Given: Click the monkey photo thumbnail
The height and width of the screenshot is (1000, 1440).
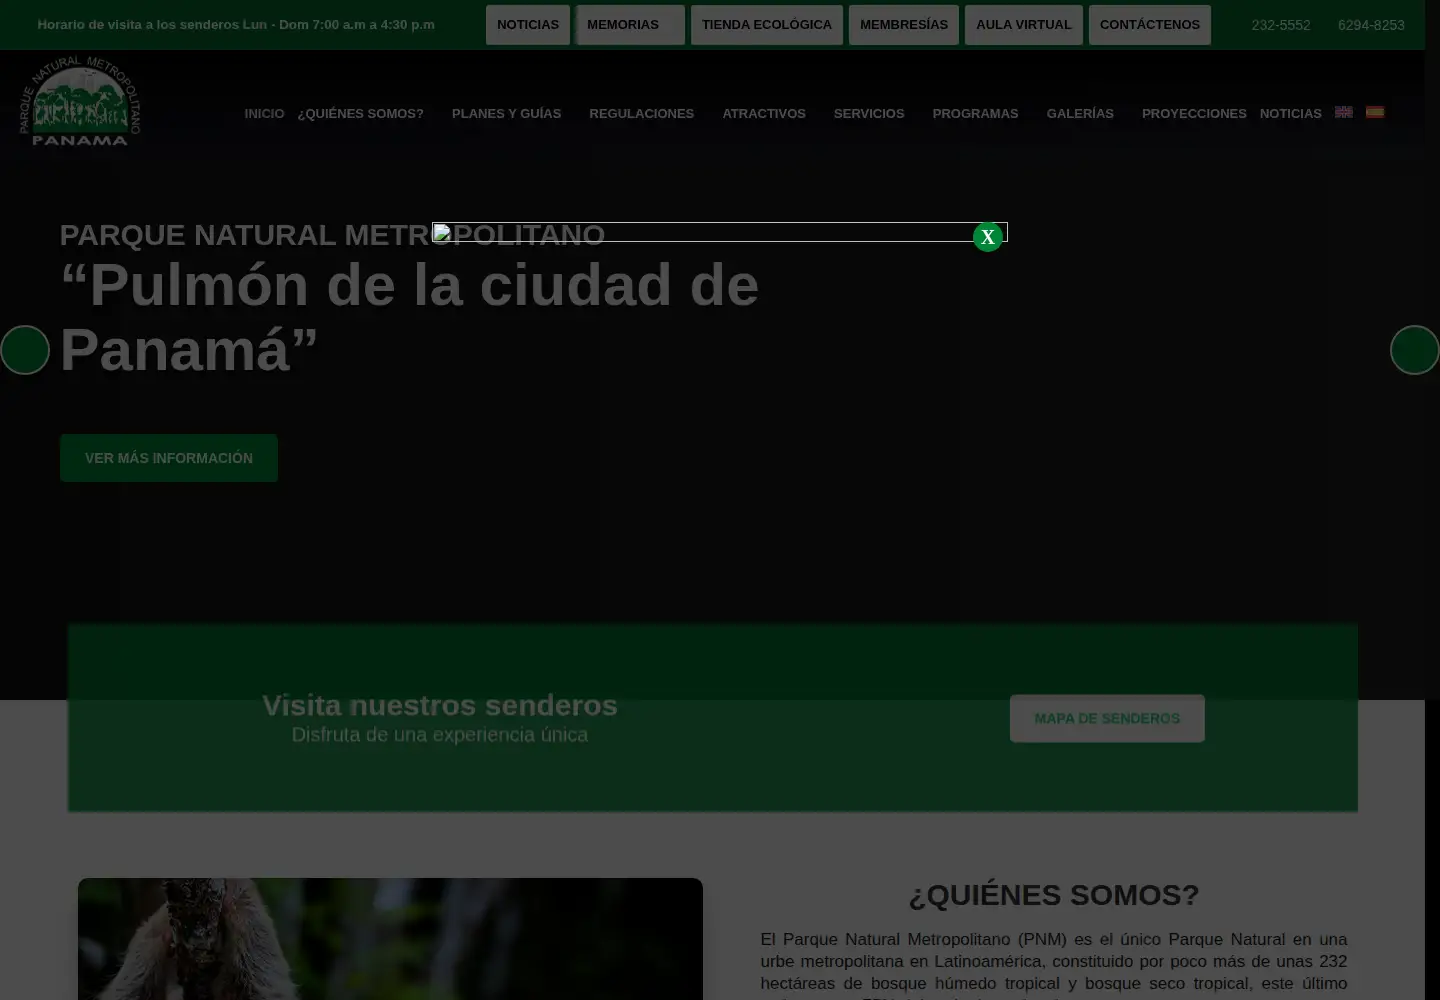Looking at the screenshot, I should pos(390,939).
